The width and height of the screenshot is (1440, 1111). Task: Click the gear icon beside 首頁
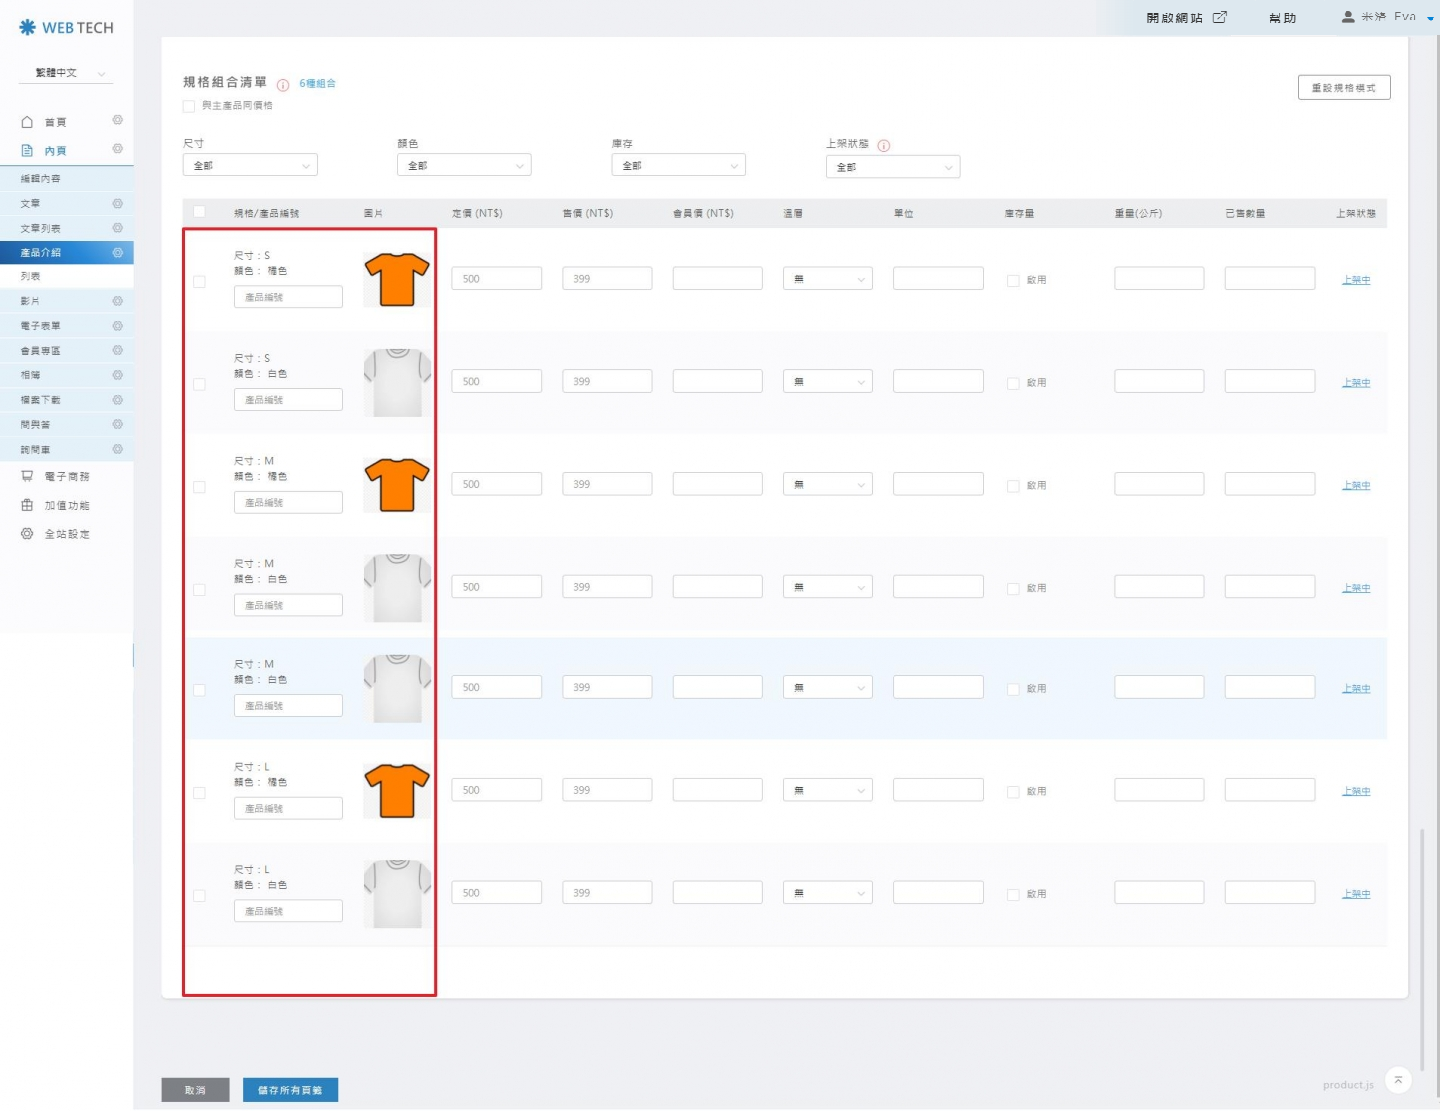(117, 120)
